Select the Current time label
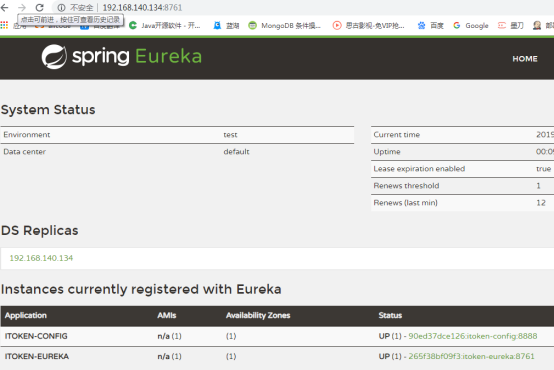 pyautogui.click(x=397, y=135)
